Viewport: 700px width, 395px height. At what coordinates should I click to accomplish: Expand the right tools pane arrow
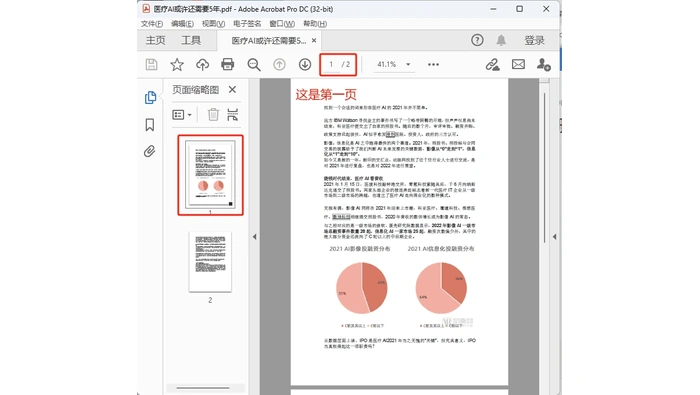[x=554, y=237]
